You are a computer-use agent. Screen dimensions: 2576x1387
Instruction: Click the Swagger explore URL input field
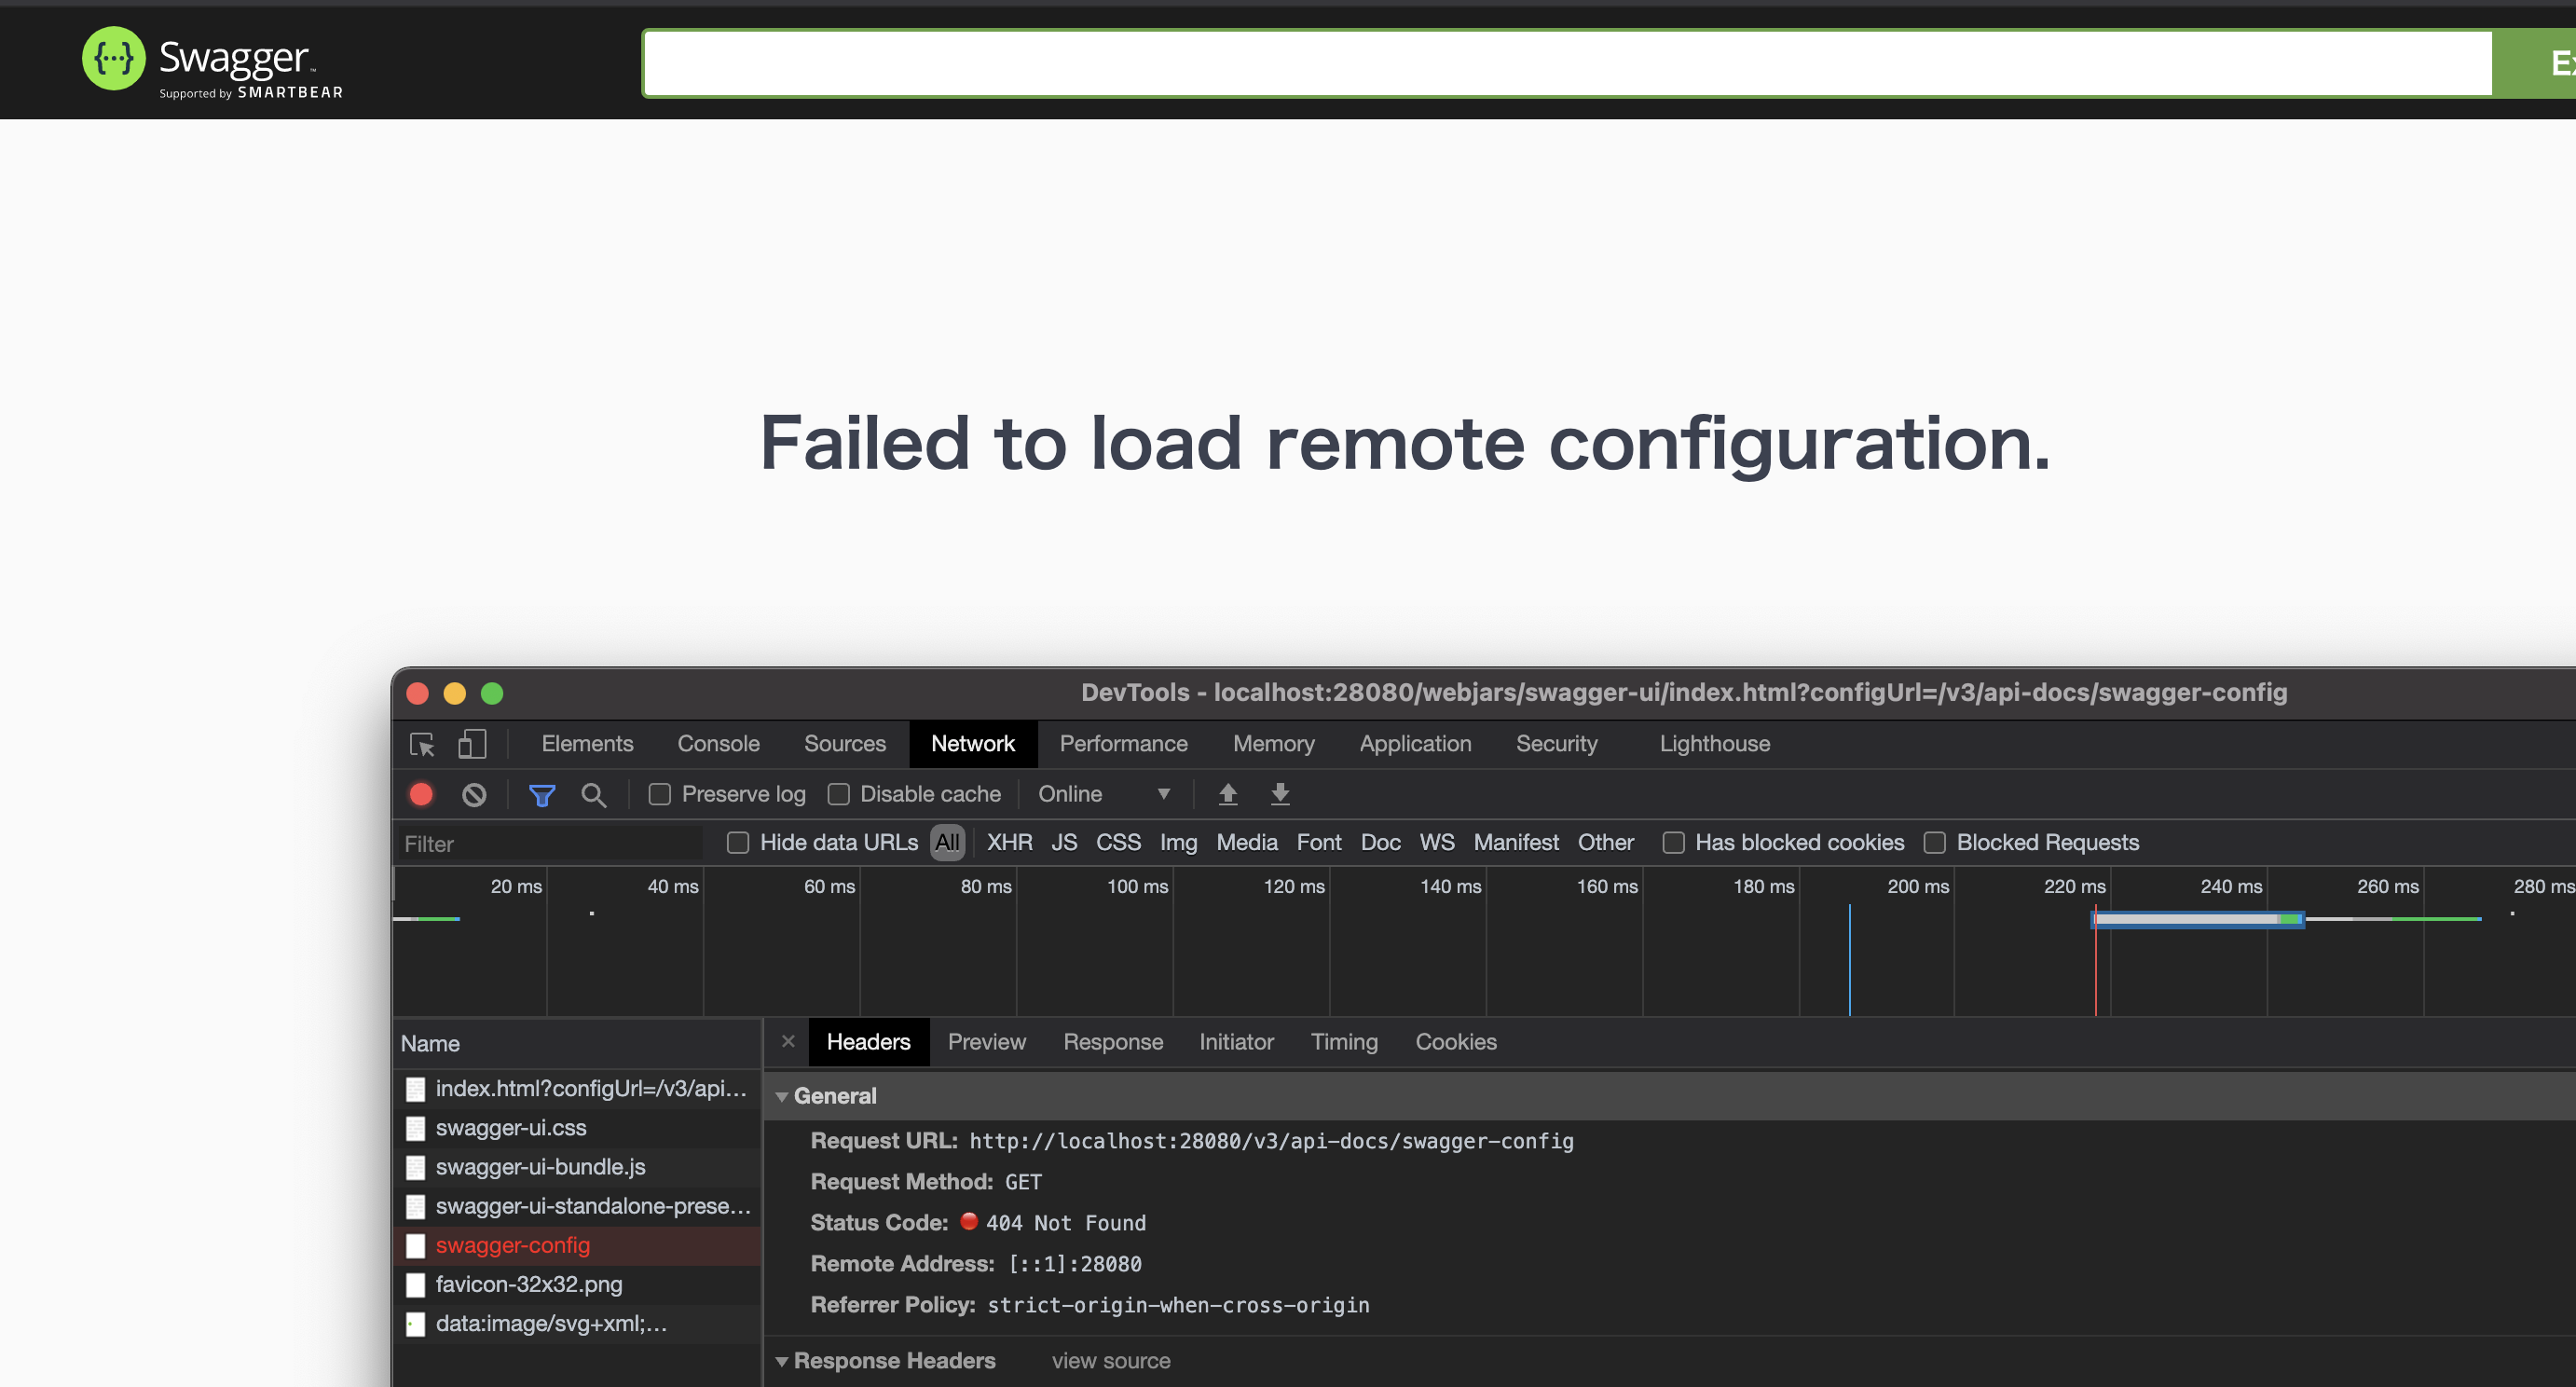[1566, 63]
